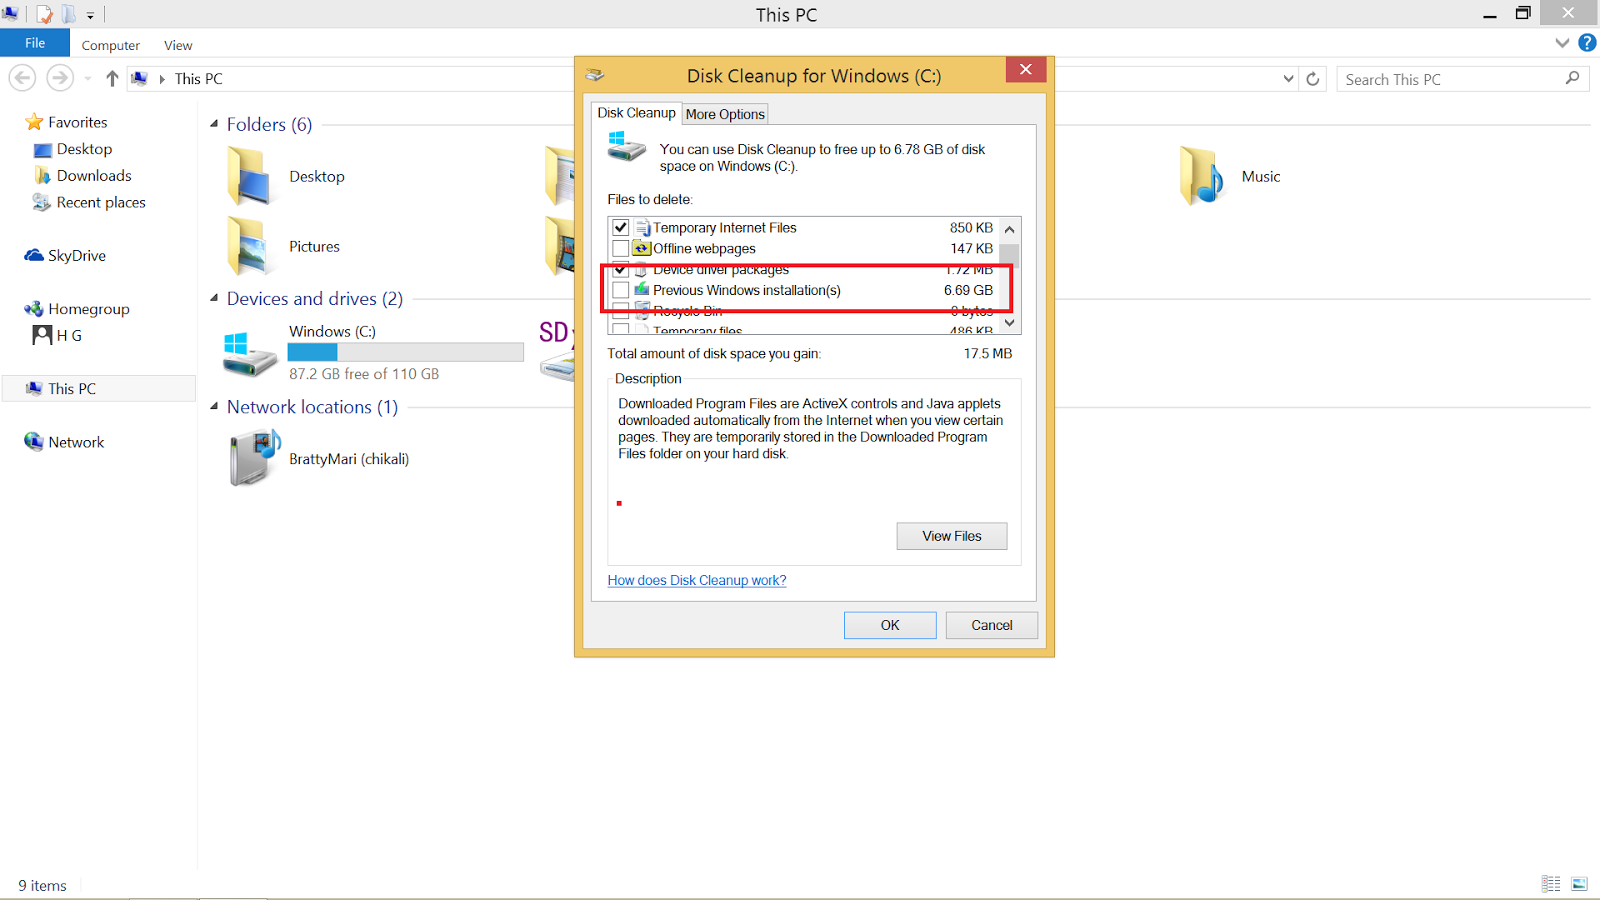Open the View ribbon tab
The width and height of the screenshot is (1600, 900).
click(177, 45)
